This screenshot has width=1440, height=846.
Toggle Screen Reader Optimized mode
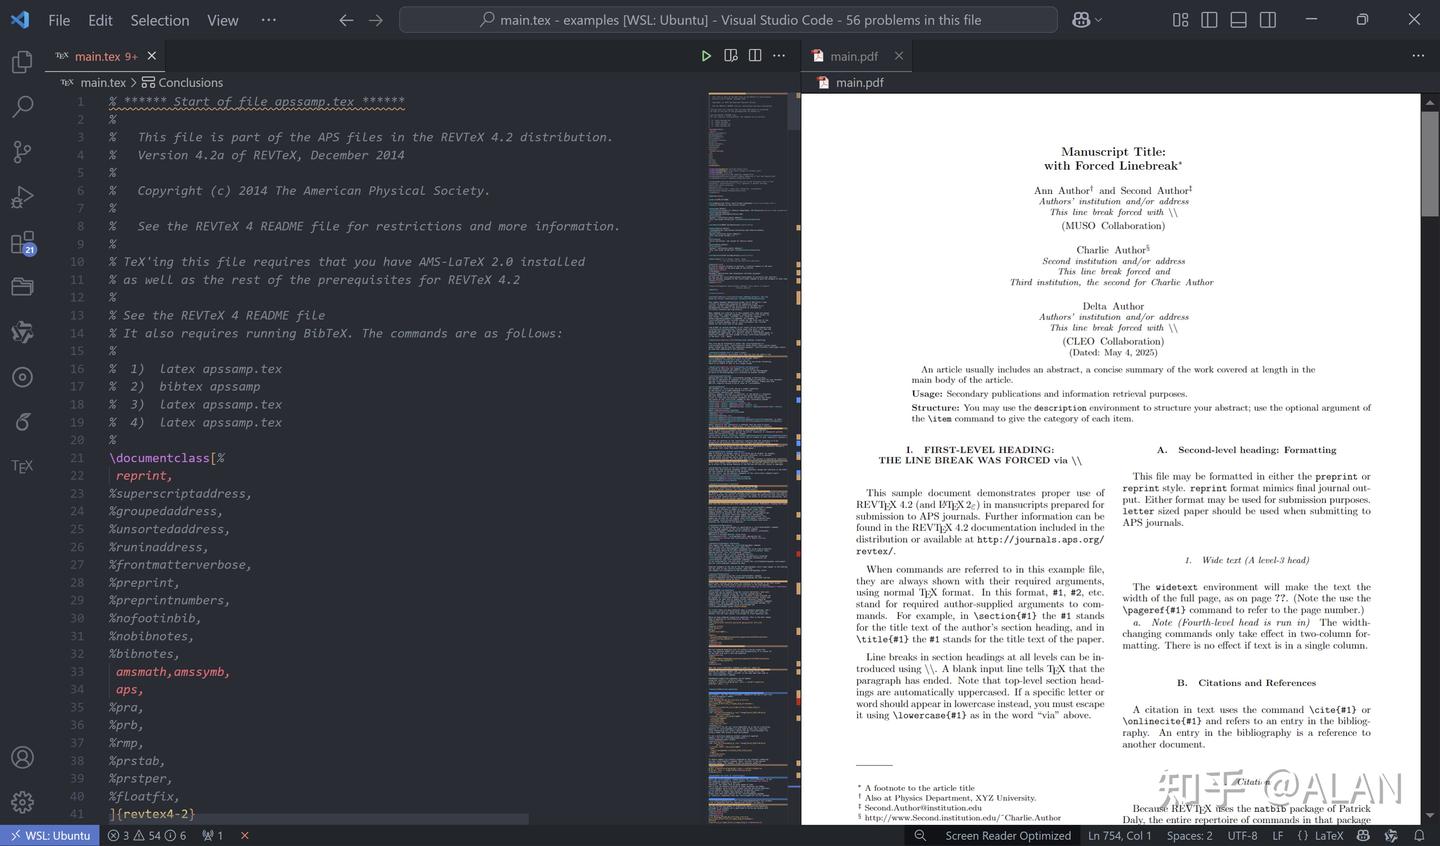click(1008, 835)
